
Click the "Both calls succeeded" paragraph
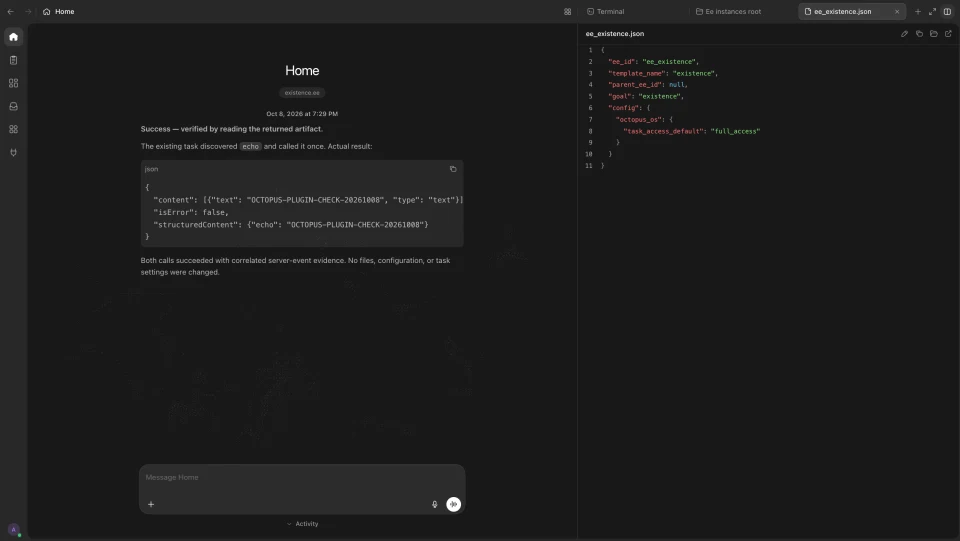click(x=296, y=266)
